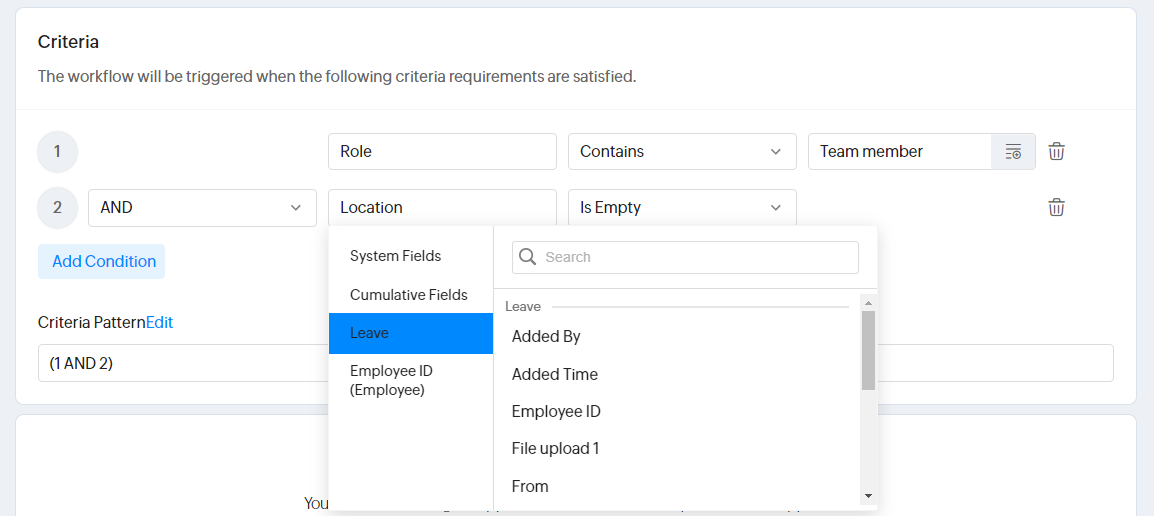This screenshot has height=516, width=1154.
Task: Pick Added Time from field list
Action: [554, 374]
